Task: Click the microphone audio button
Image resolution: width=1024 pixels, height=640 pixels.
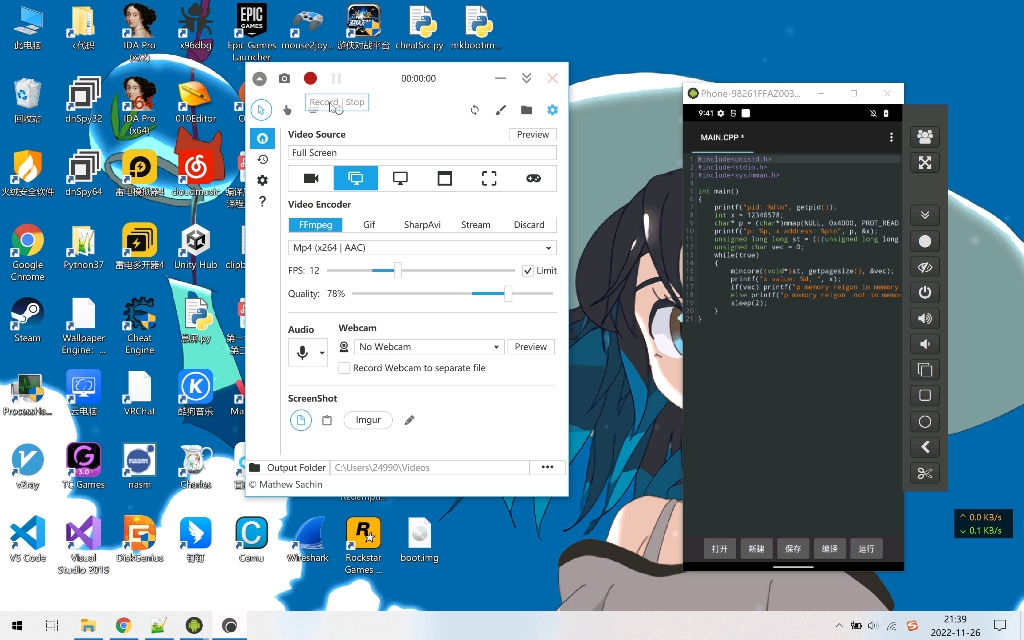Action: click(x=302, y=353)
